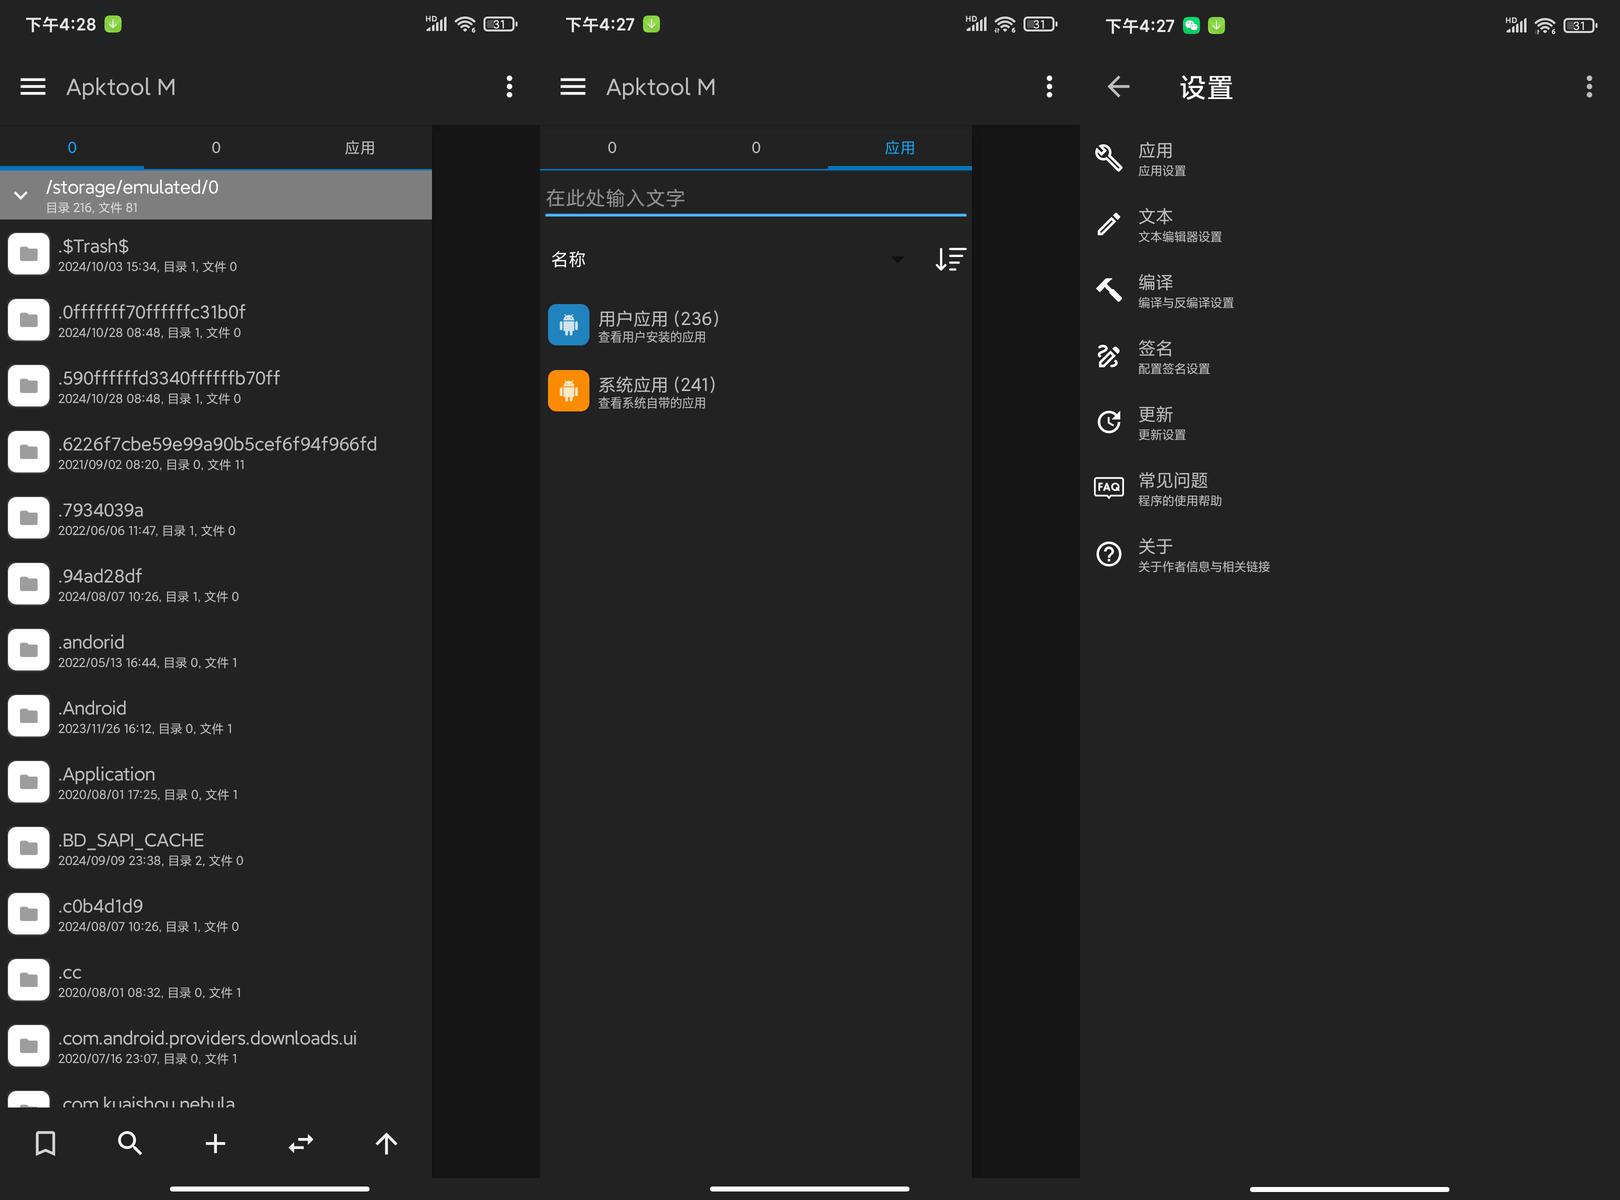Open 程序的使用帮助 entry in settings

[1350, 488]
